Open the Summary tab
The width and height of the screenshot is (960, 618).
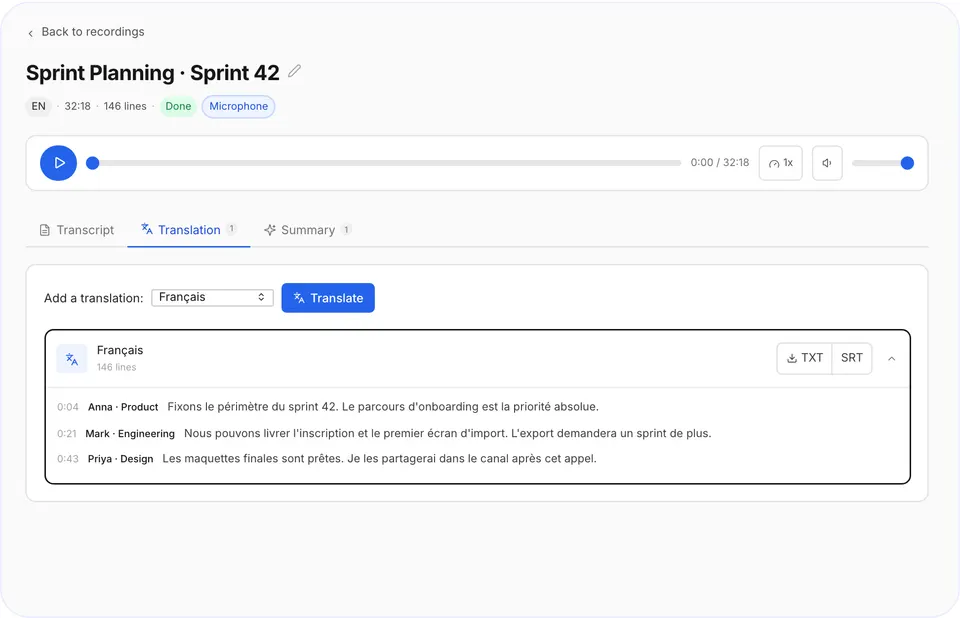pyautogui.click(x=307, y=230)
